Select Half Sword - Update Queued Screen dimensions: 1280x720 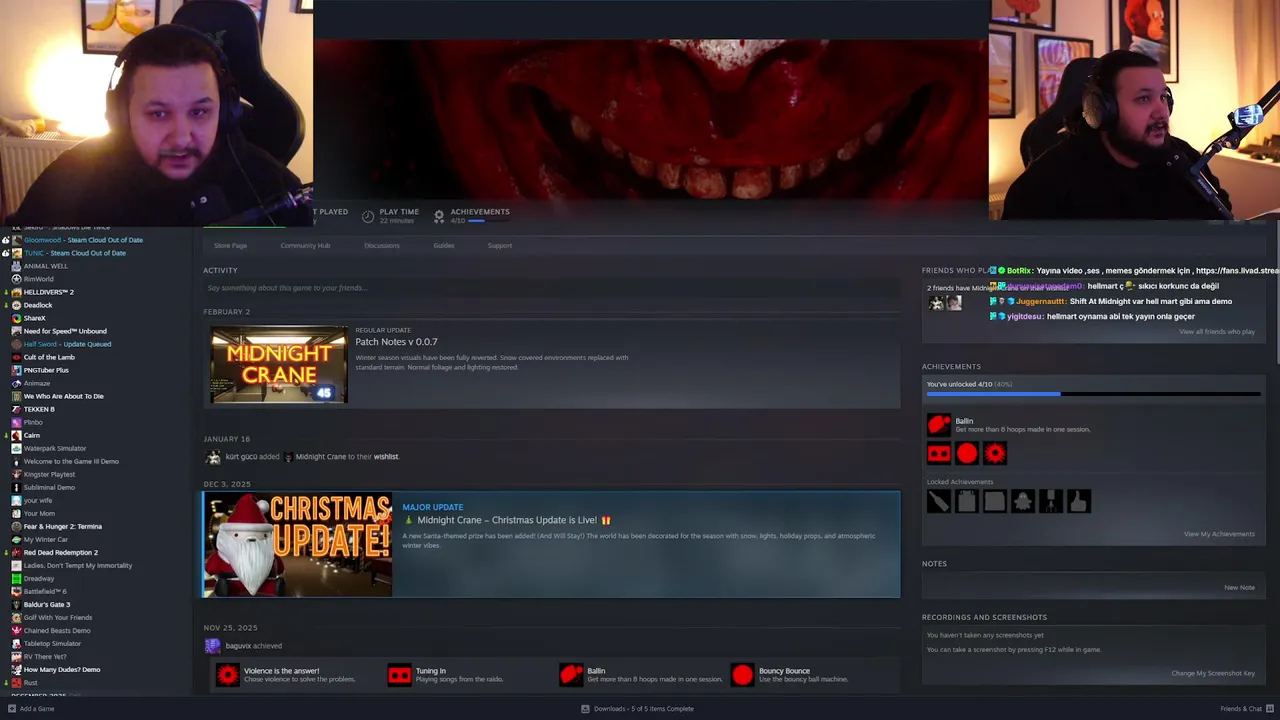point(67,344)
